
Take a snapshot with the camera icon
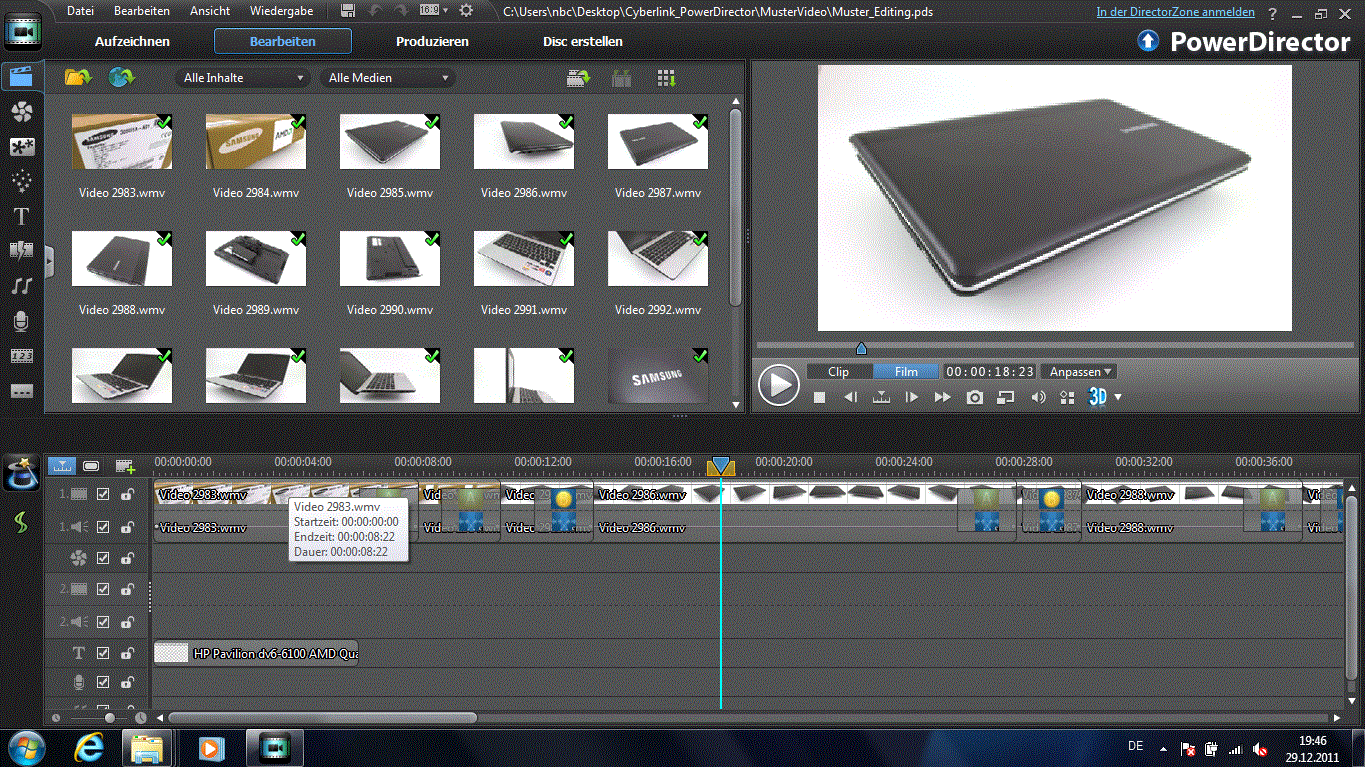point(974,397)
